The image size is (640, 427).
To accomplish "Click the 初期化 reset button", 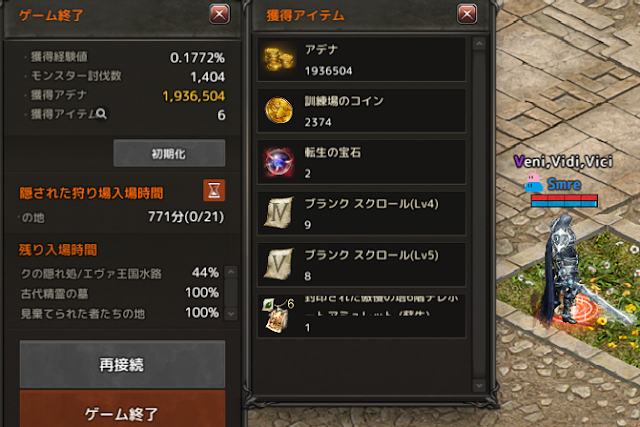I will (x=169, y=153).
